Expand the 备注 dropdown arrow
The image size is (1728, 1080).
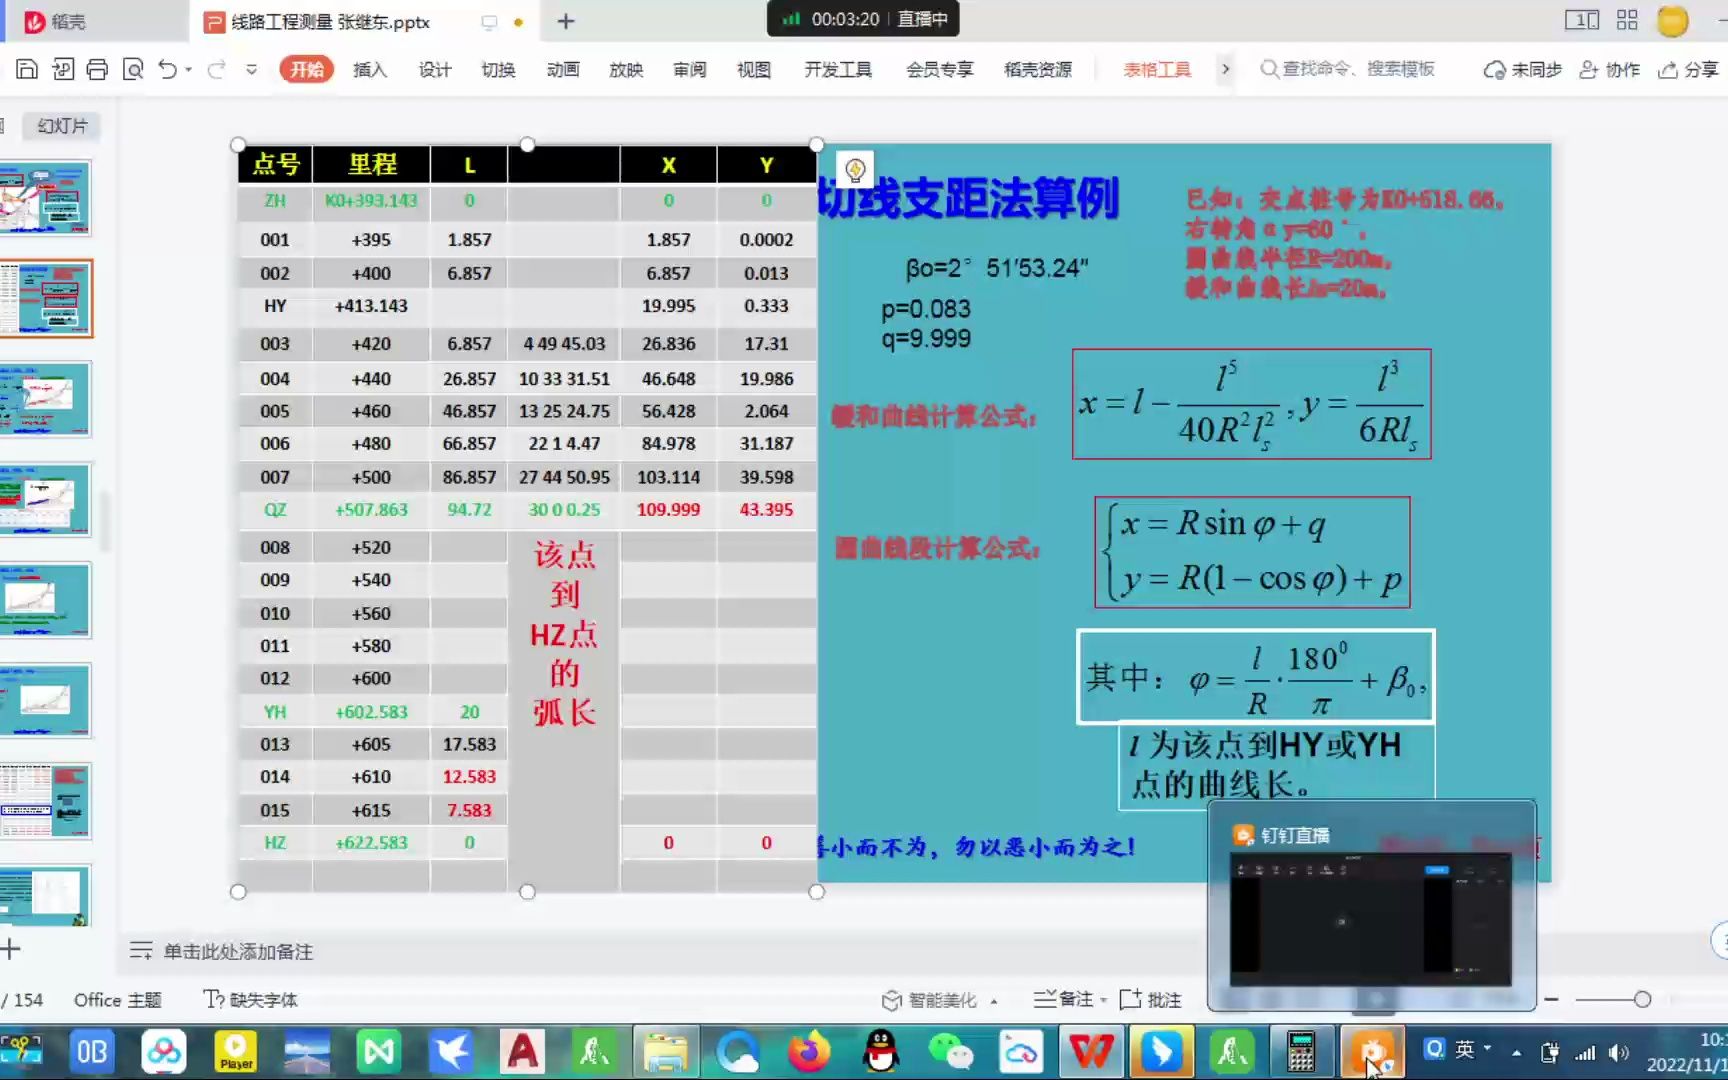(1104, 1000)
